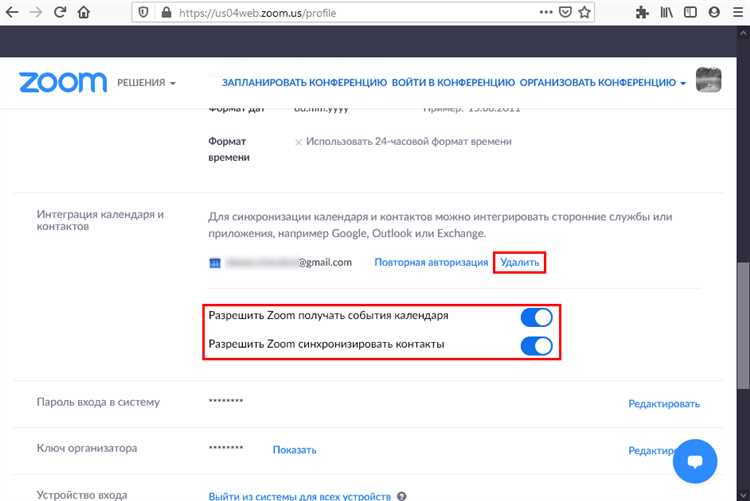Save page to Pocket icon
The height and width of the screenshot is (501, 750).
[x=565, y=12]
